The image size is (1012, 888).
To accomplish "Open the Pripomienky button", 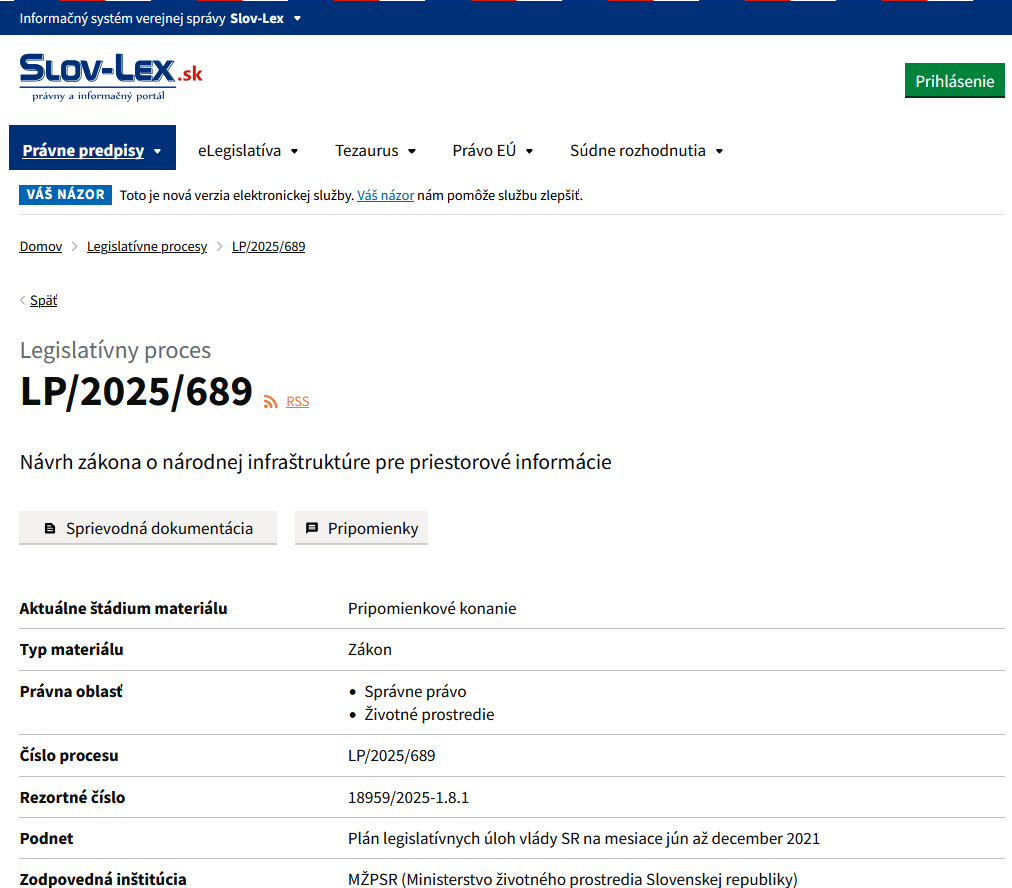I will (361, 528).
